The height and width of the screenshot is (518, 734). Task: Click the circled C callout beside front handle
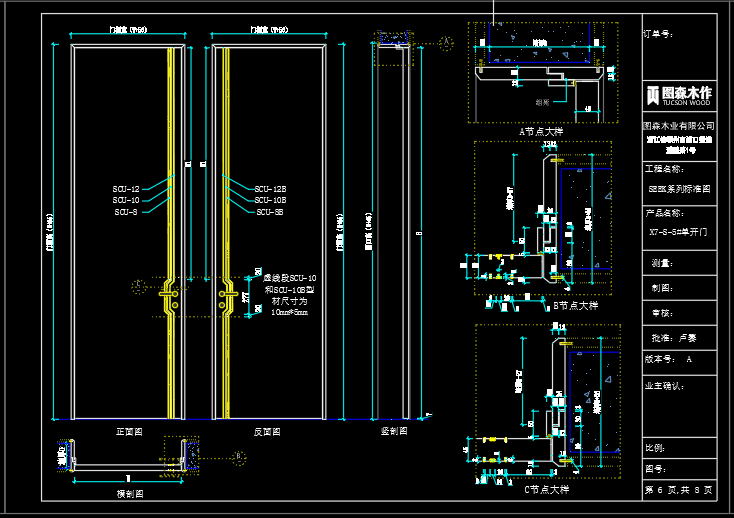[138, 287]
